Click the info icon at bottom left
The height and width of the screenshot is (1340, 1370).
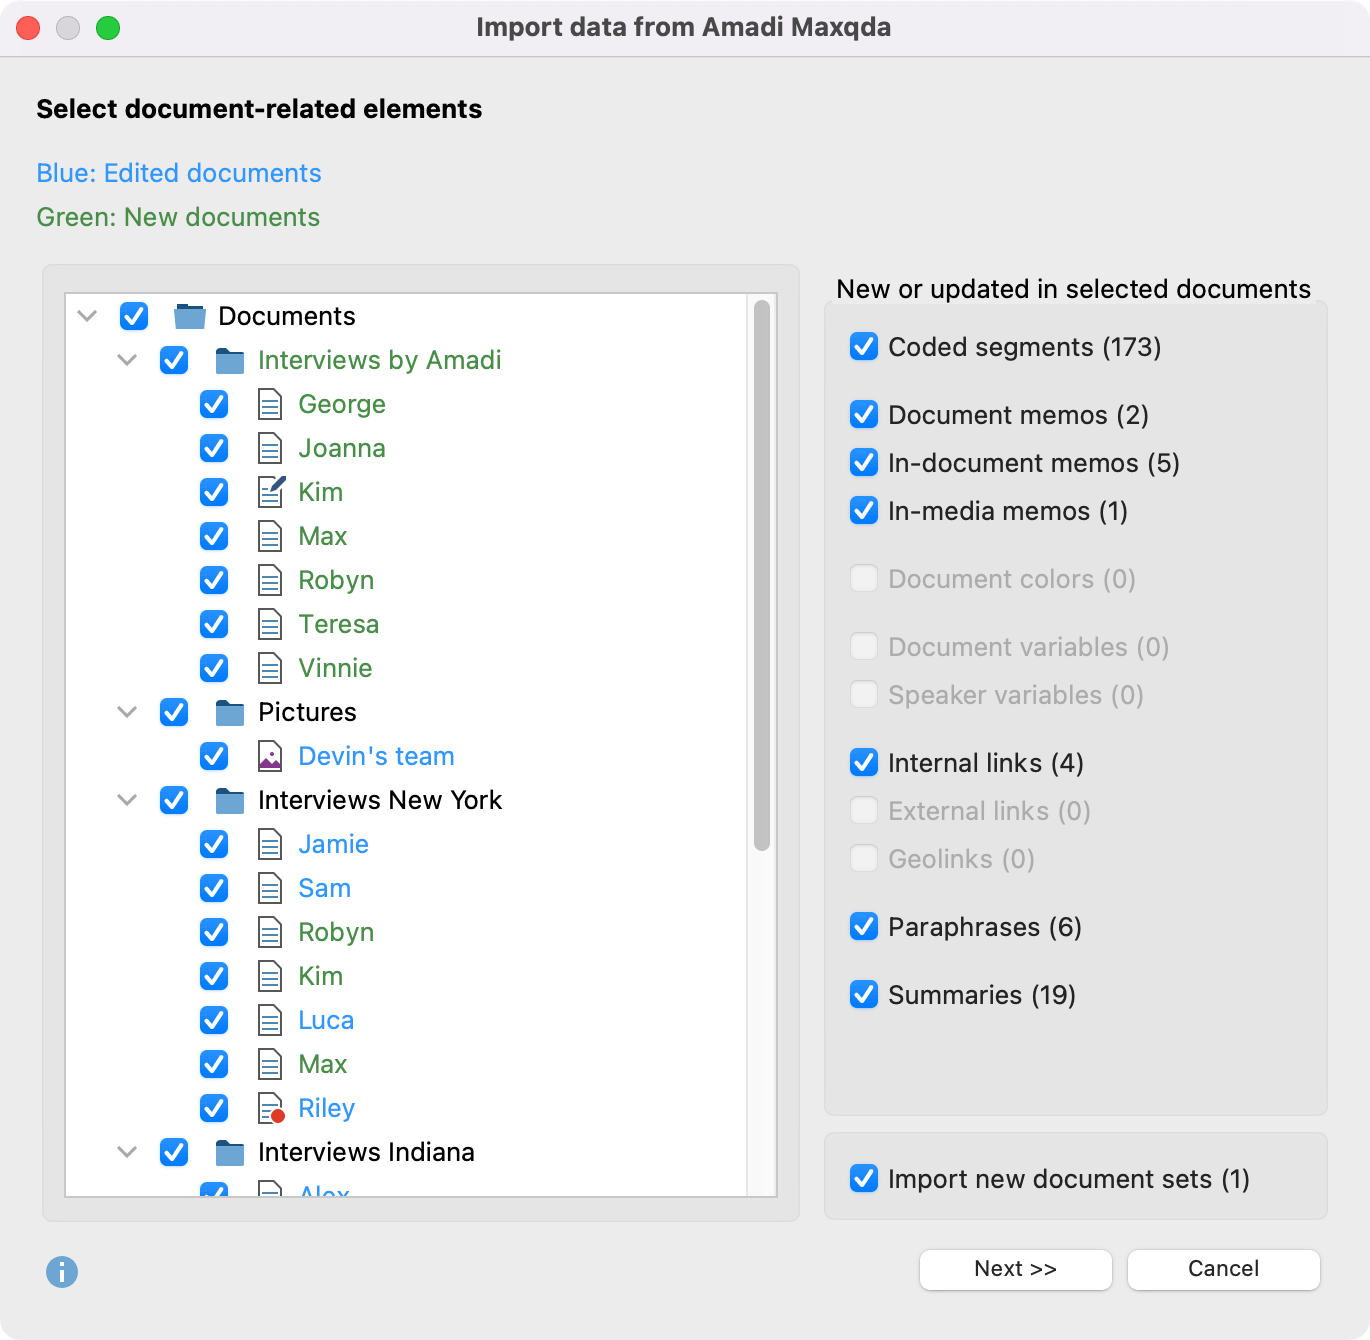(61, 1273)
